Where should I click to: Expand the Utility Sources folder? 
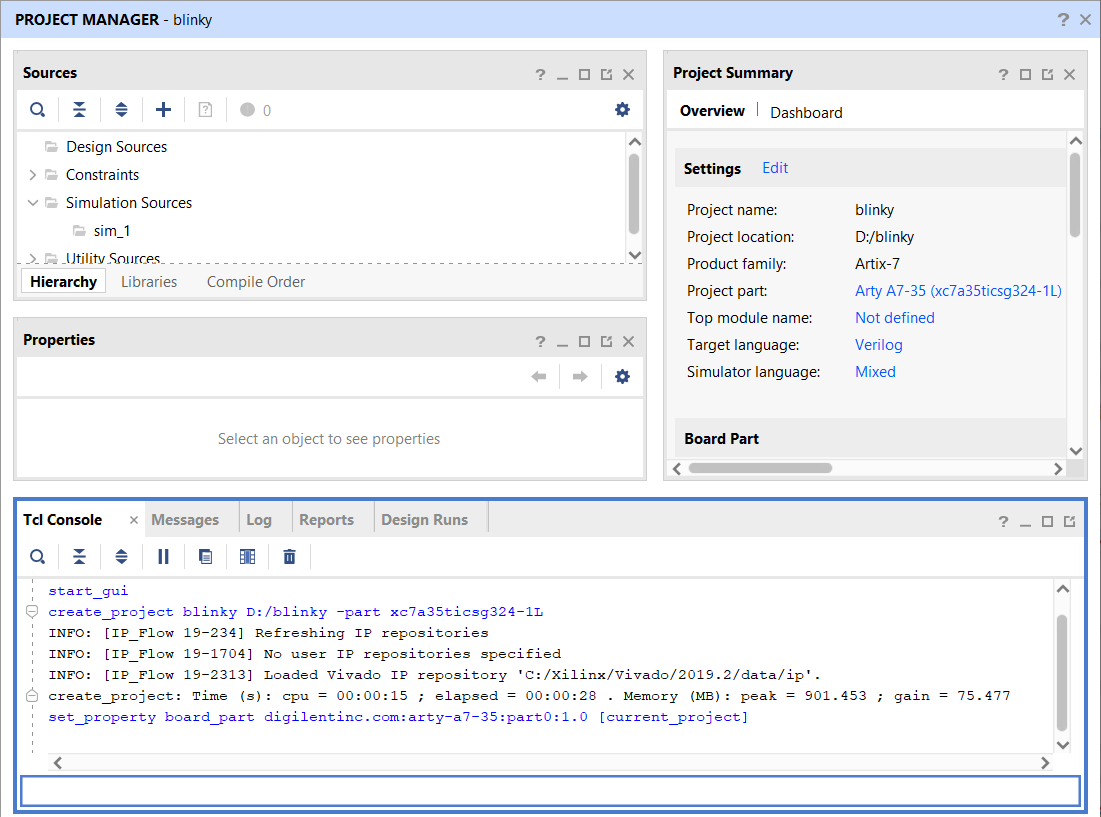[x=32, y=258]
